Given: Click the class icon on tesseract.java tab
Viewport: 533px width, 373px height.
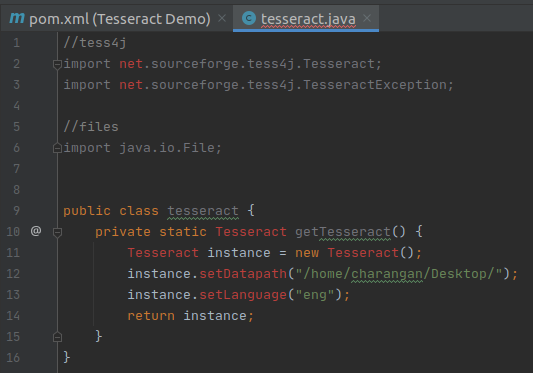Looking at the screenshot, I should [248, 18].
